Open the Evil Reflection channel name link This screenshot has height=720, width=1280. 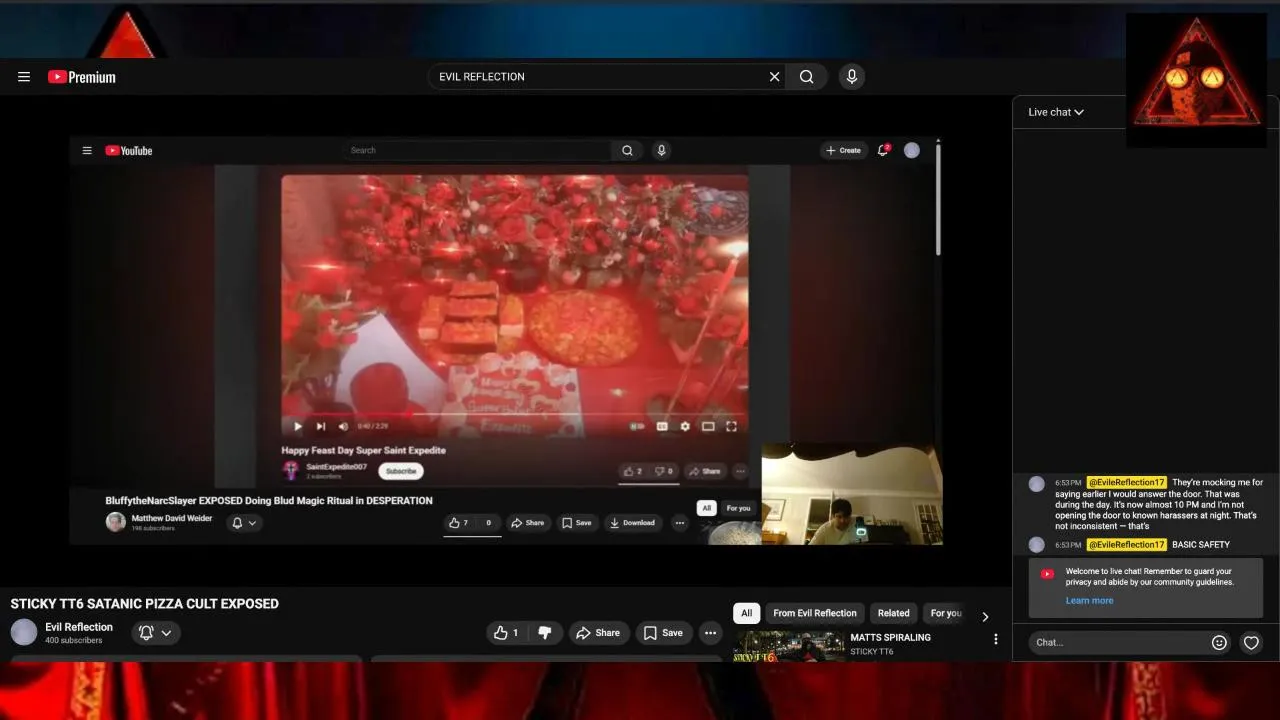(x=79, y=627)
